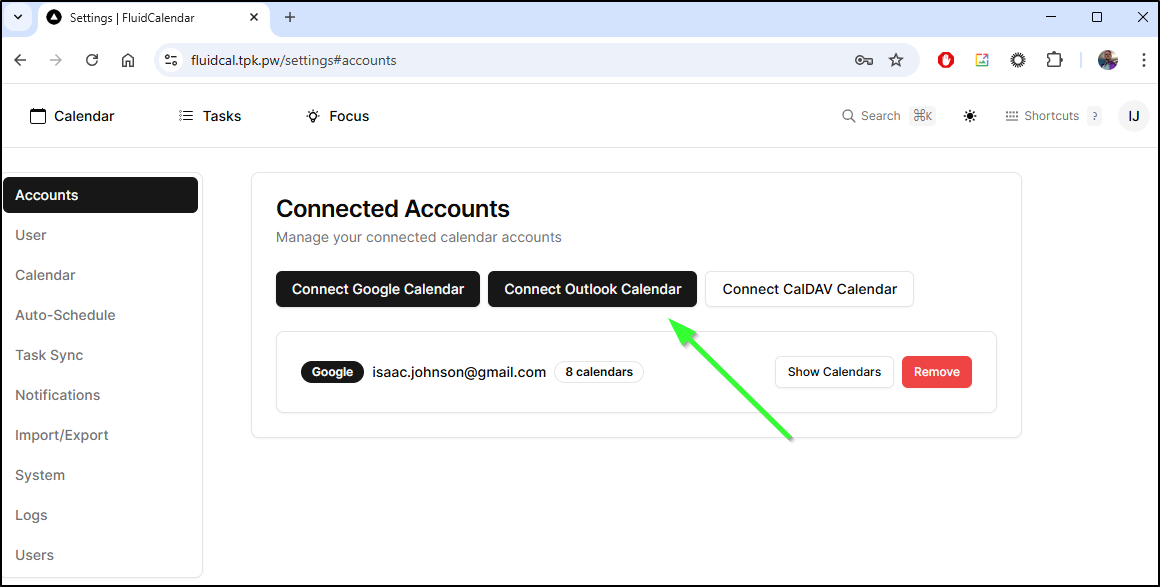The width and height of the screenshot is (1160, 587).
Task: Click the Google provider badge
Action: tap(332, 372)
